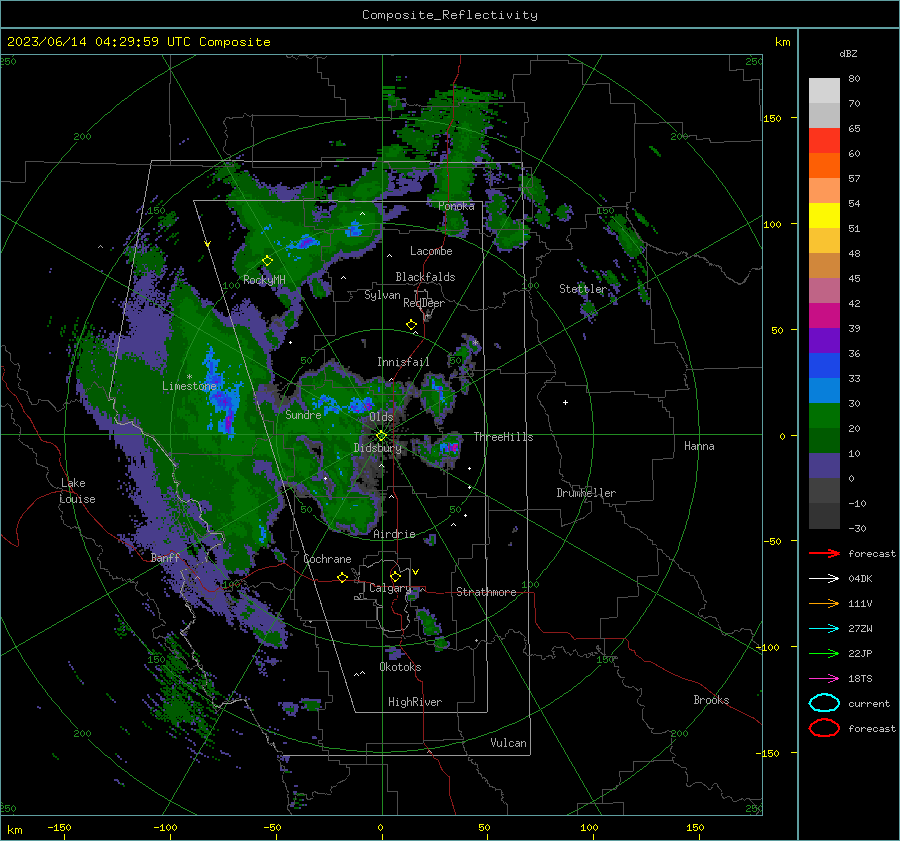Click the Limestone label

(189, 386)
